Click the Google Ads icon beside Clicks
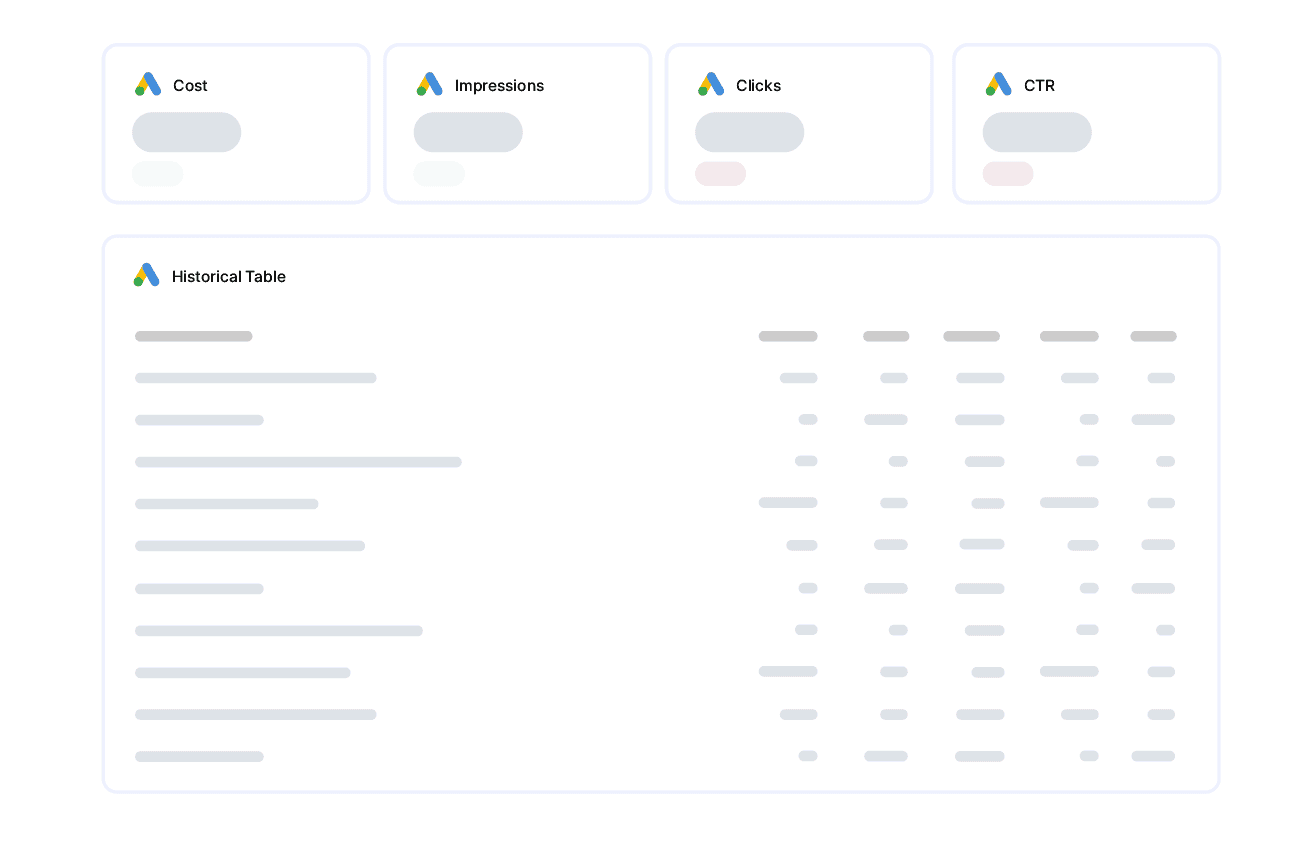 point(711,85)
